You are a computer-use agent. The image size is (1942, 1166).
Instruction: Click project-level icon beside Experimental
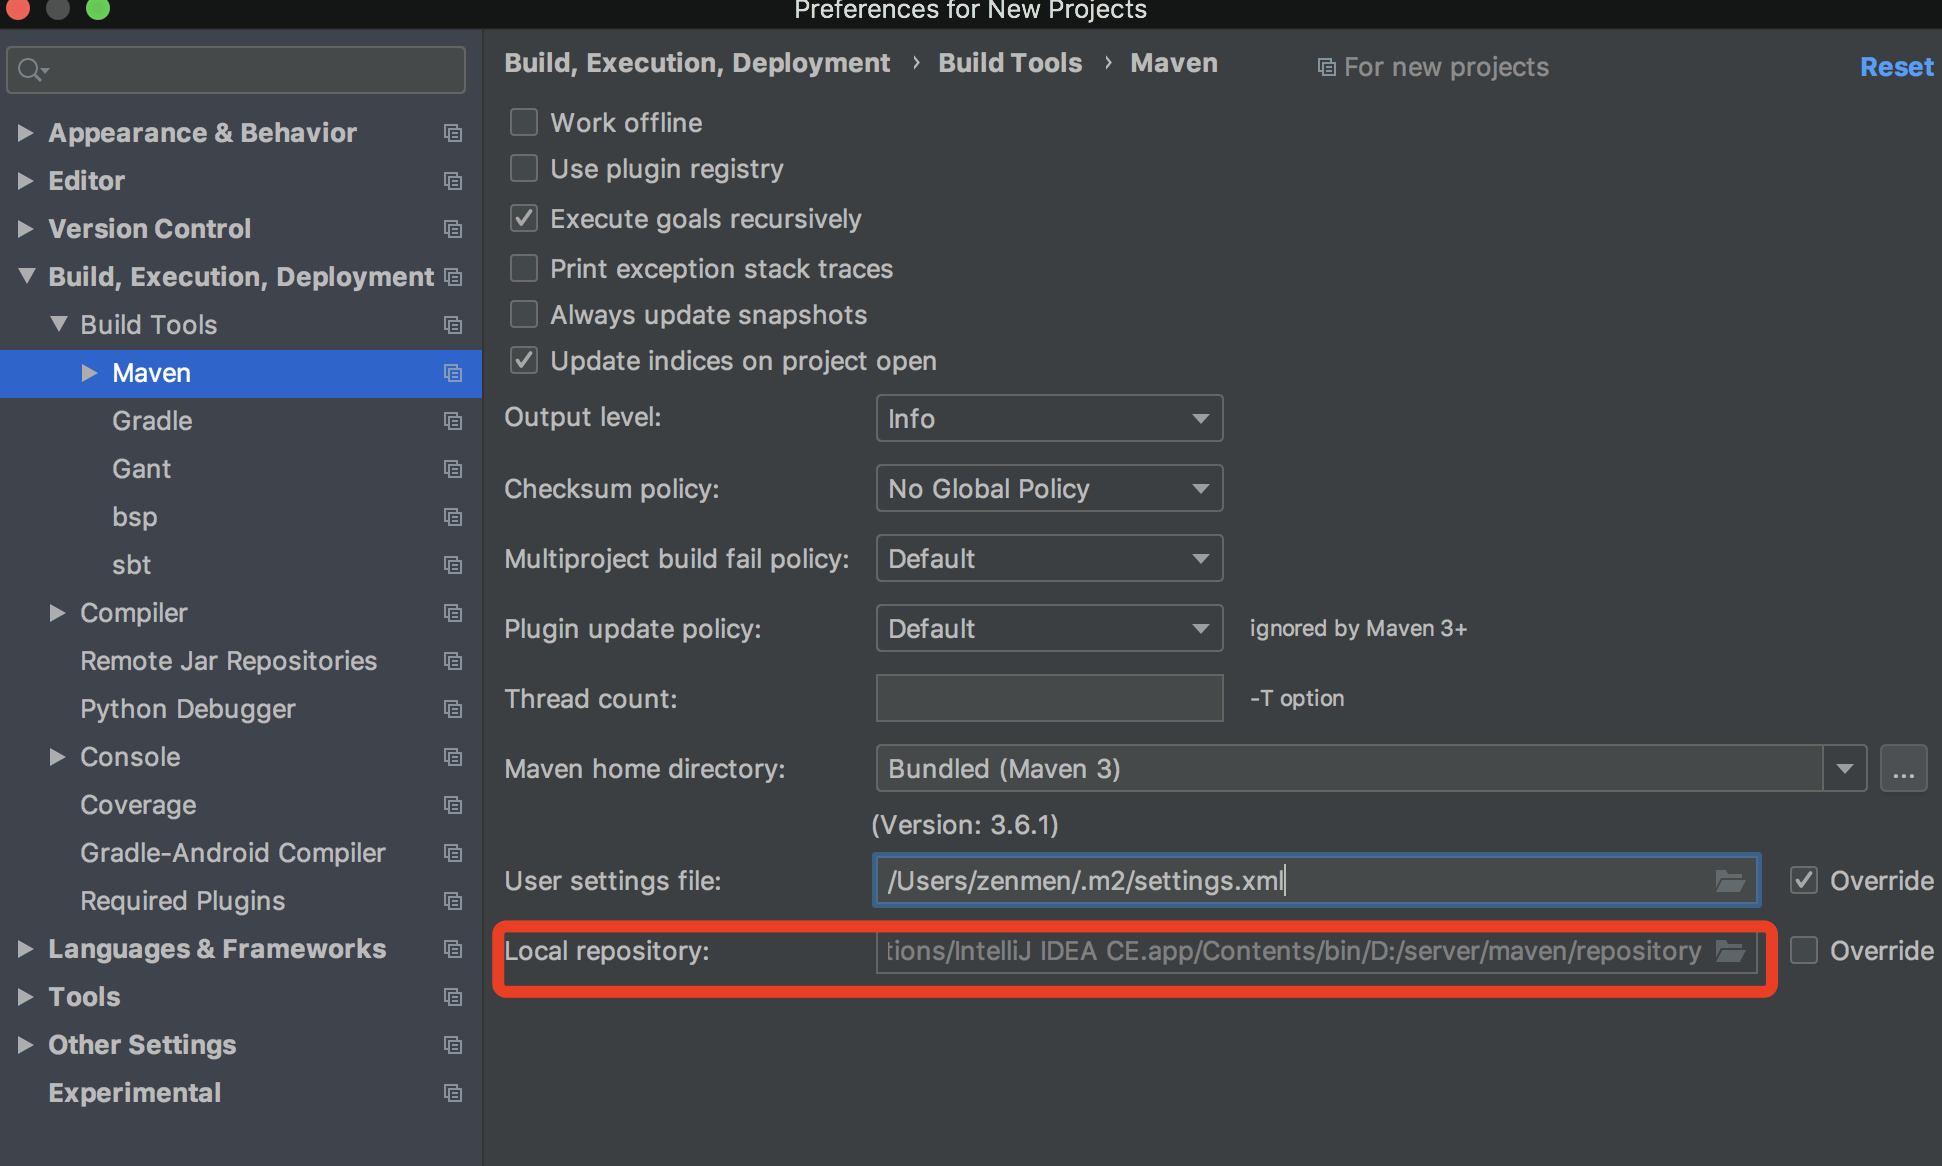tap(453, 1093)
